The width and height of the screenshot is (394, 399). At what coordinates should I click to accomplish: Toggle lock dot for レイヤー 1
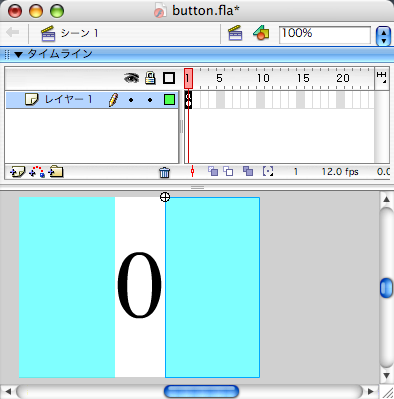click(150, 100)
